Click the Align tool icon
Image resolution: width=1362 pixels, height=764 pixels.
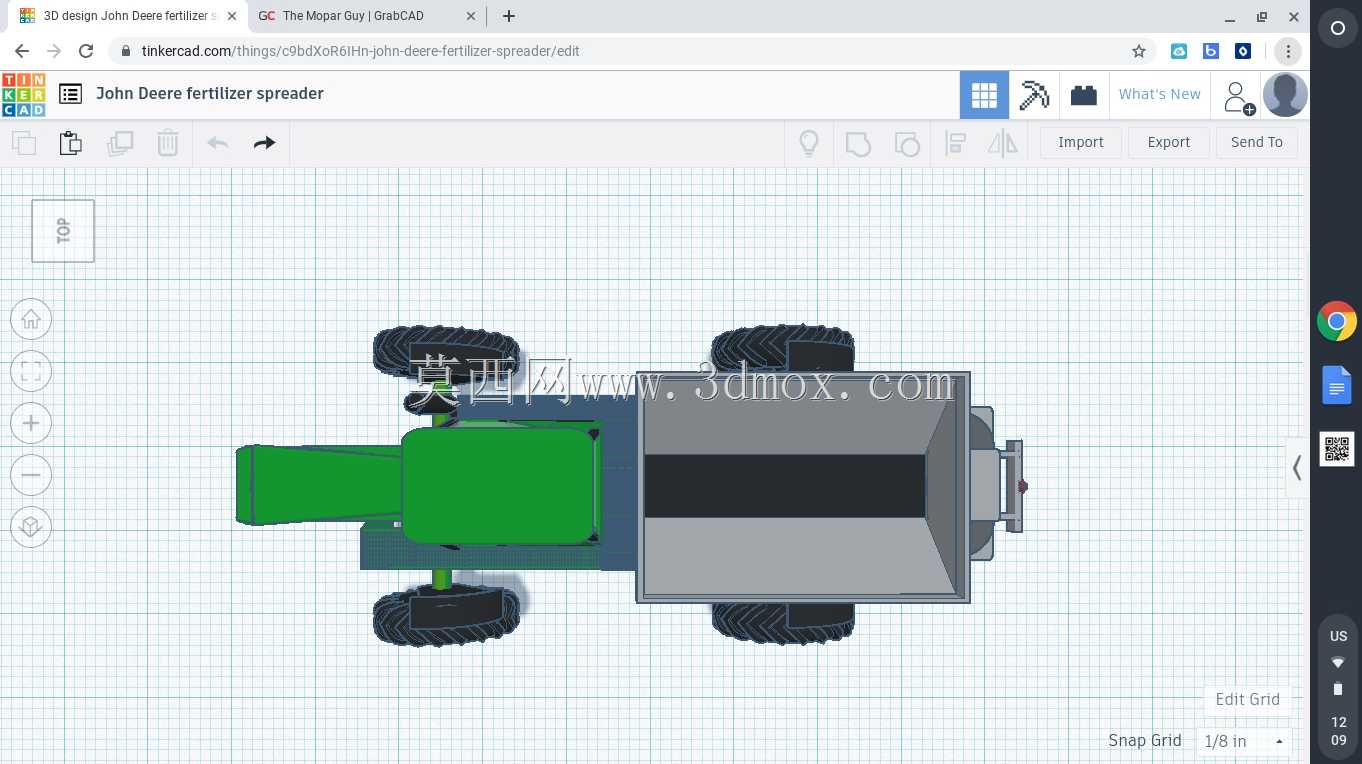(955, 143)
